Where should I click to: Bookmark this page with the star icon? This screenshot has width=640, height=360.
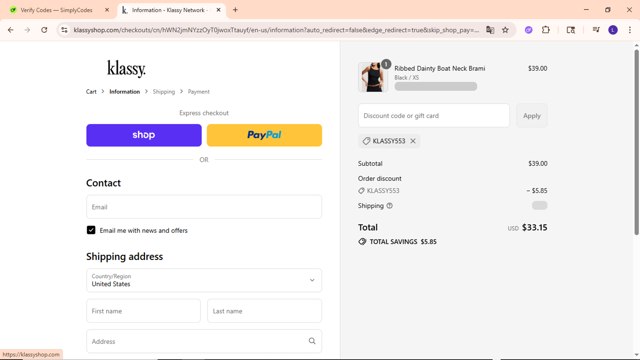(505, 30)
